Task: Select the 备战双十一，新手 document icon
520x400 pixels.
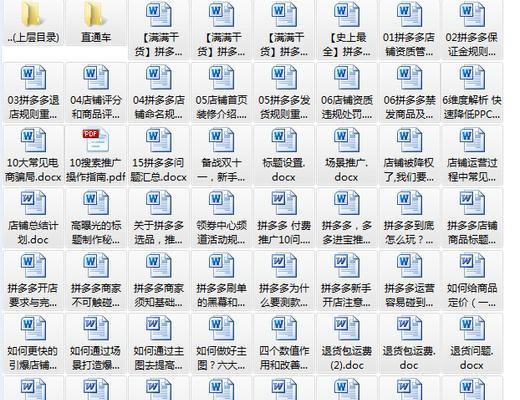Action: pos(221,140)
